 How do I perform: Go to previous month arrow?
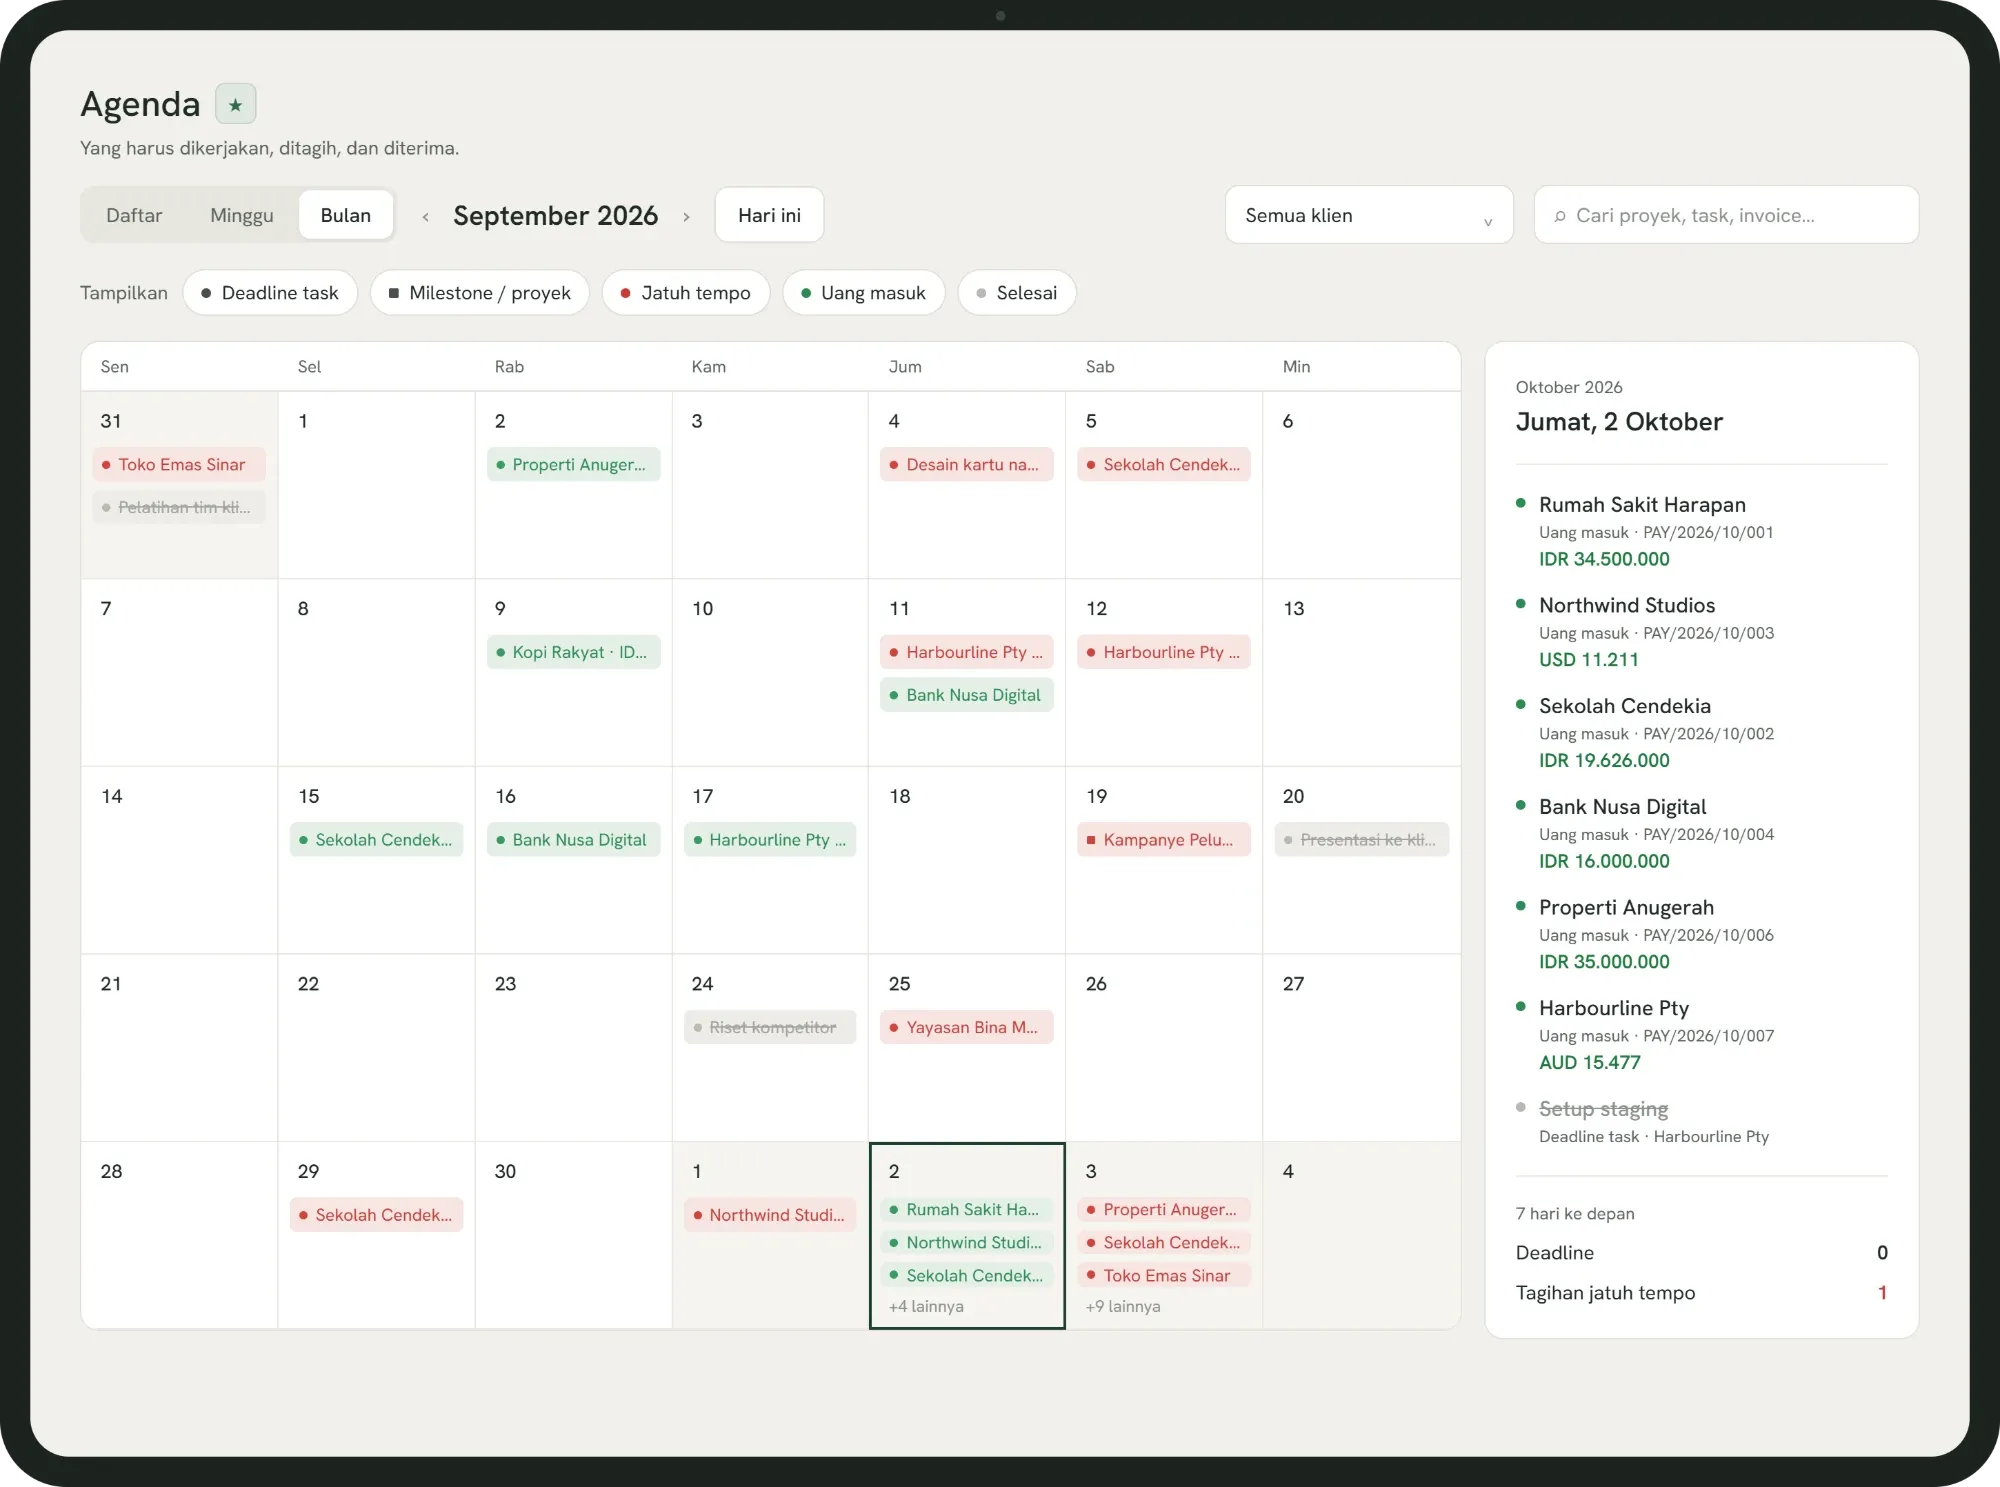click(x=426, y=216)
